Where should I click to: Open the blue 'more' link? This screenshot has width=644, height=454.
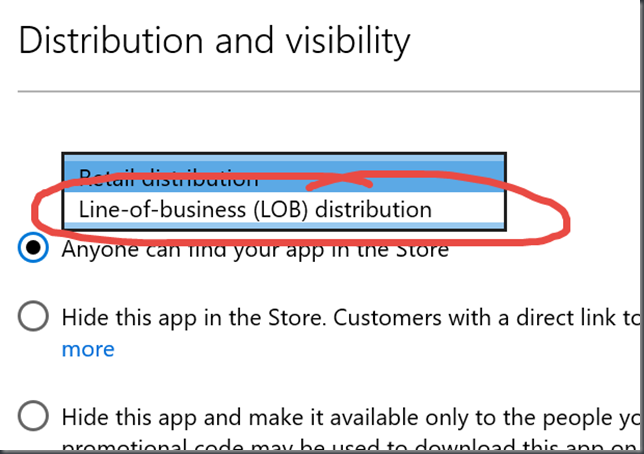[88, 349]
